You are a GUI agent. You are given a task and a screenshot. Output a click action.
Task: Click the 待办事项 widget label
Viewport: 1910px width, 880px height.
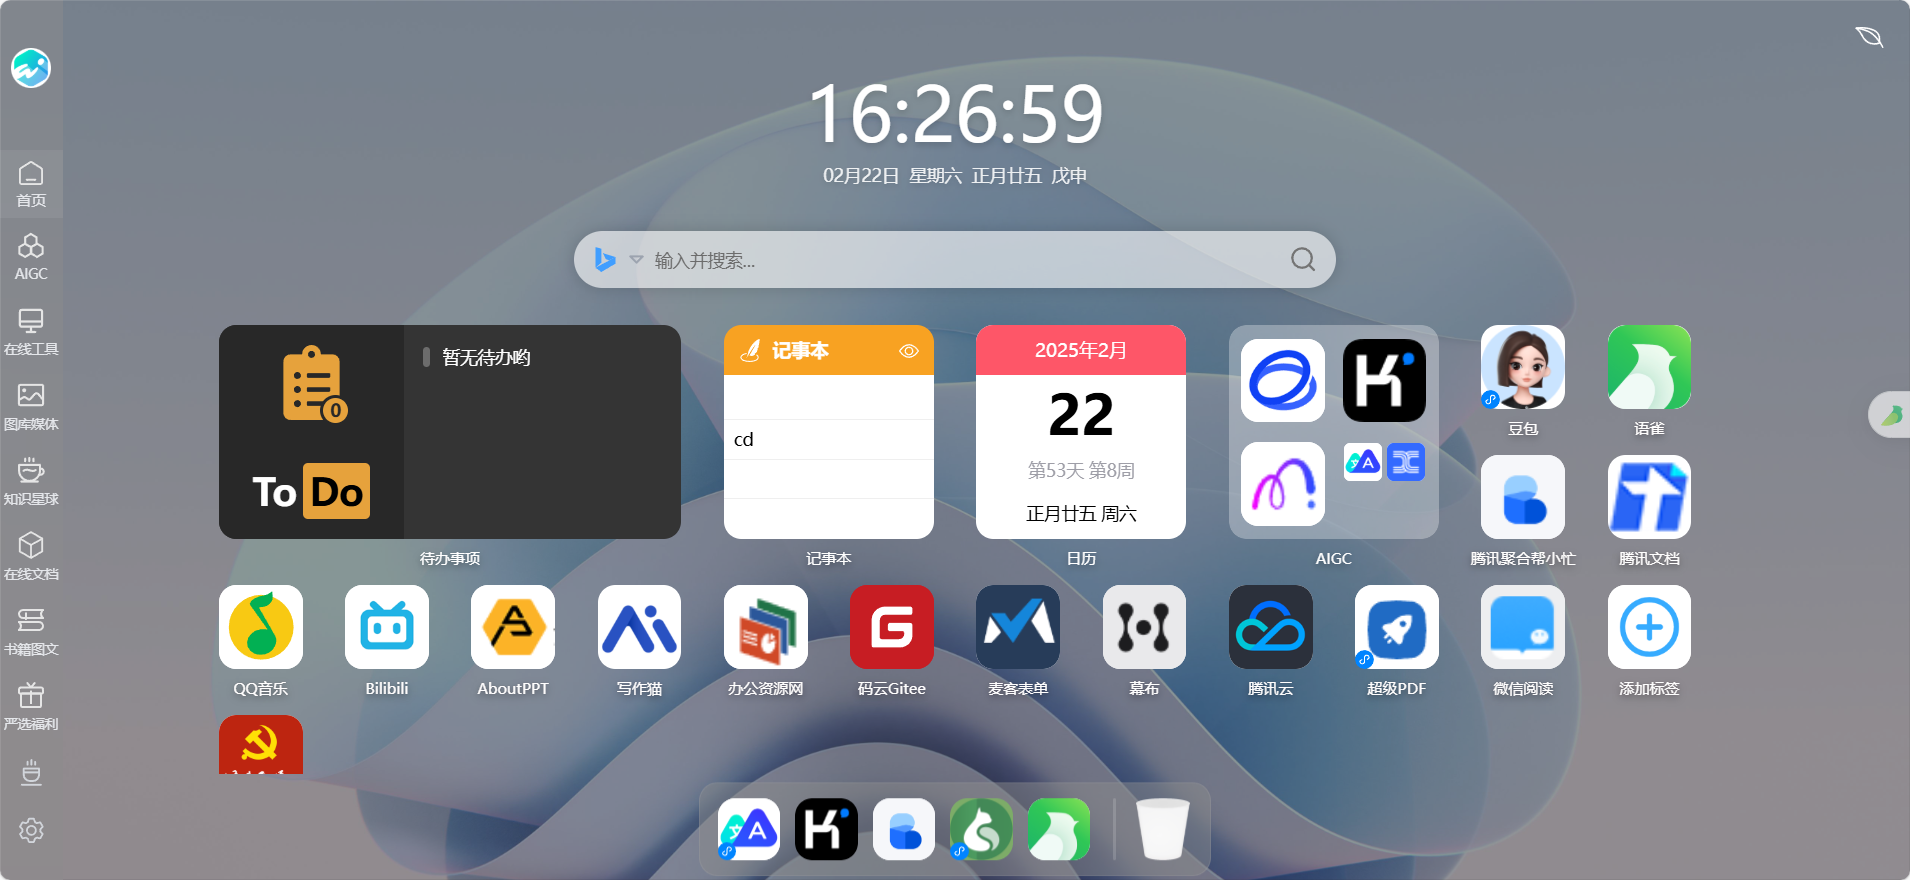click(x=450, y=558)
